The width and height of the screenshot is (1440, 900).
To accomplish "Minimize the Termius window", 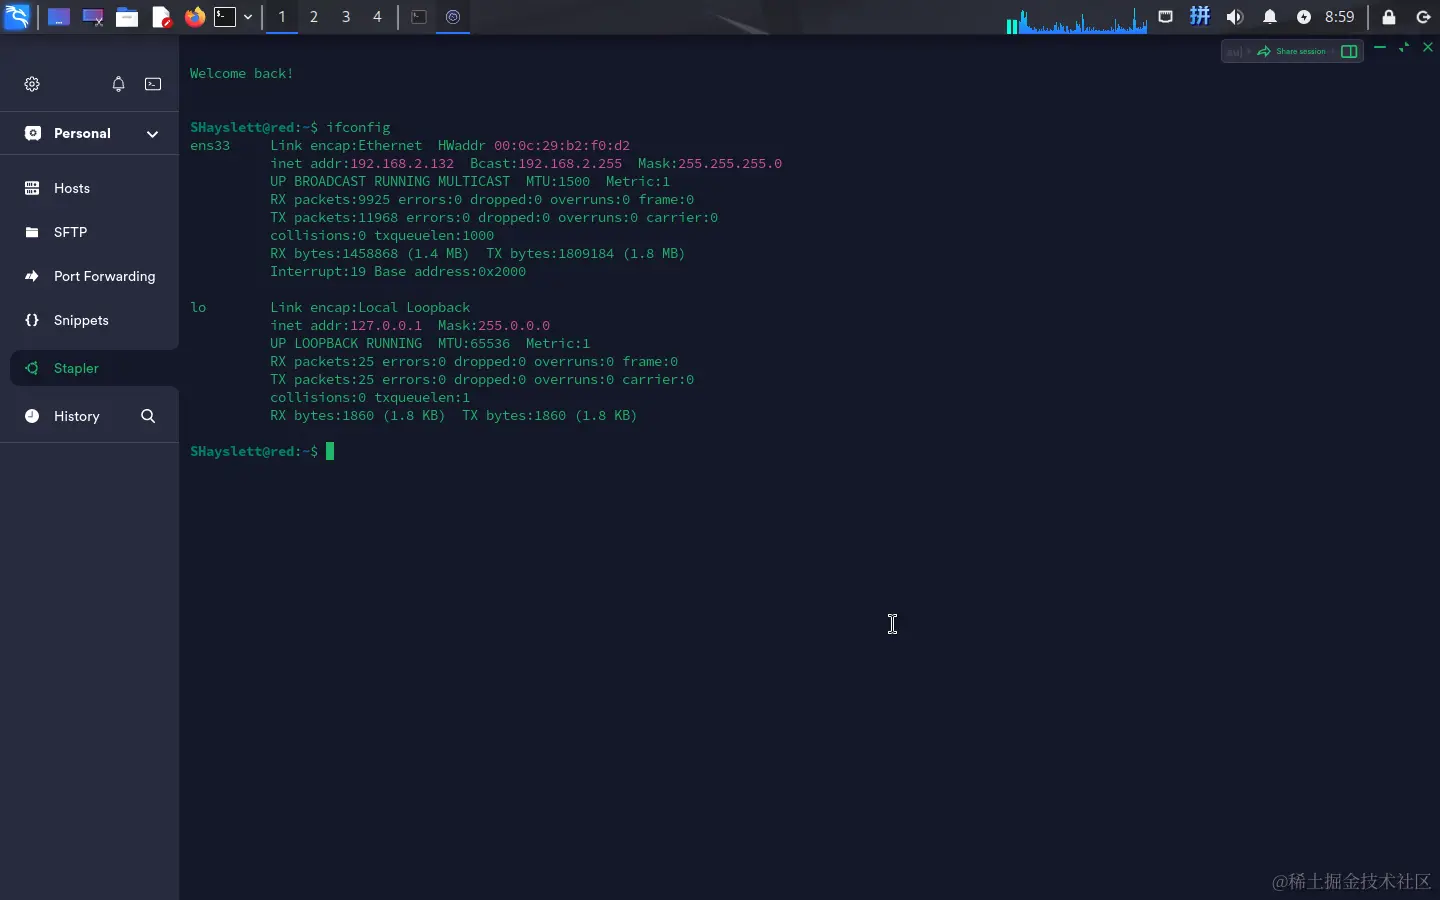I will point(1380,47).
